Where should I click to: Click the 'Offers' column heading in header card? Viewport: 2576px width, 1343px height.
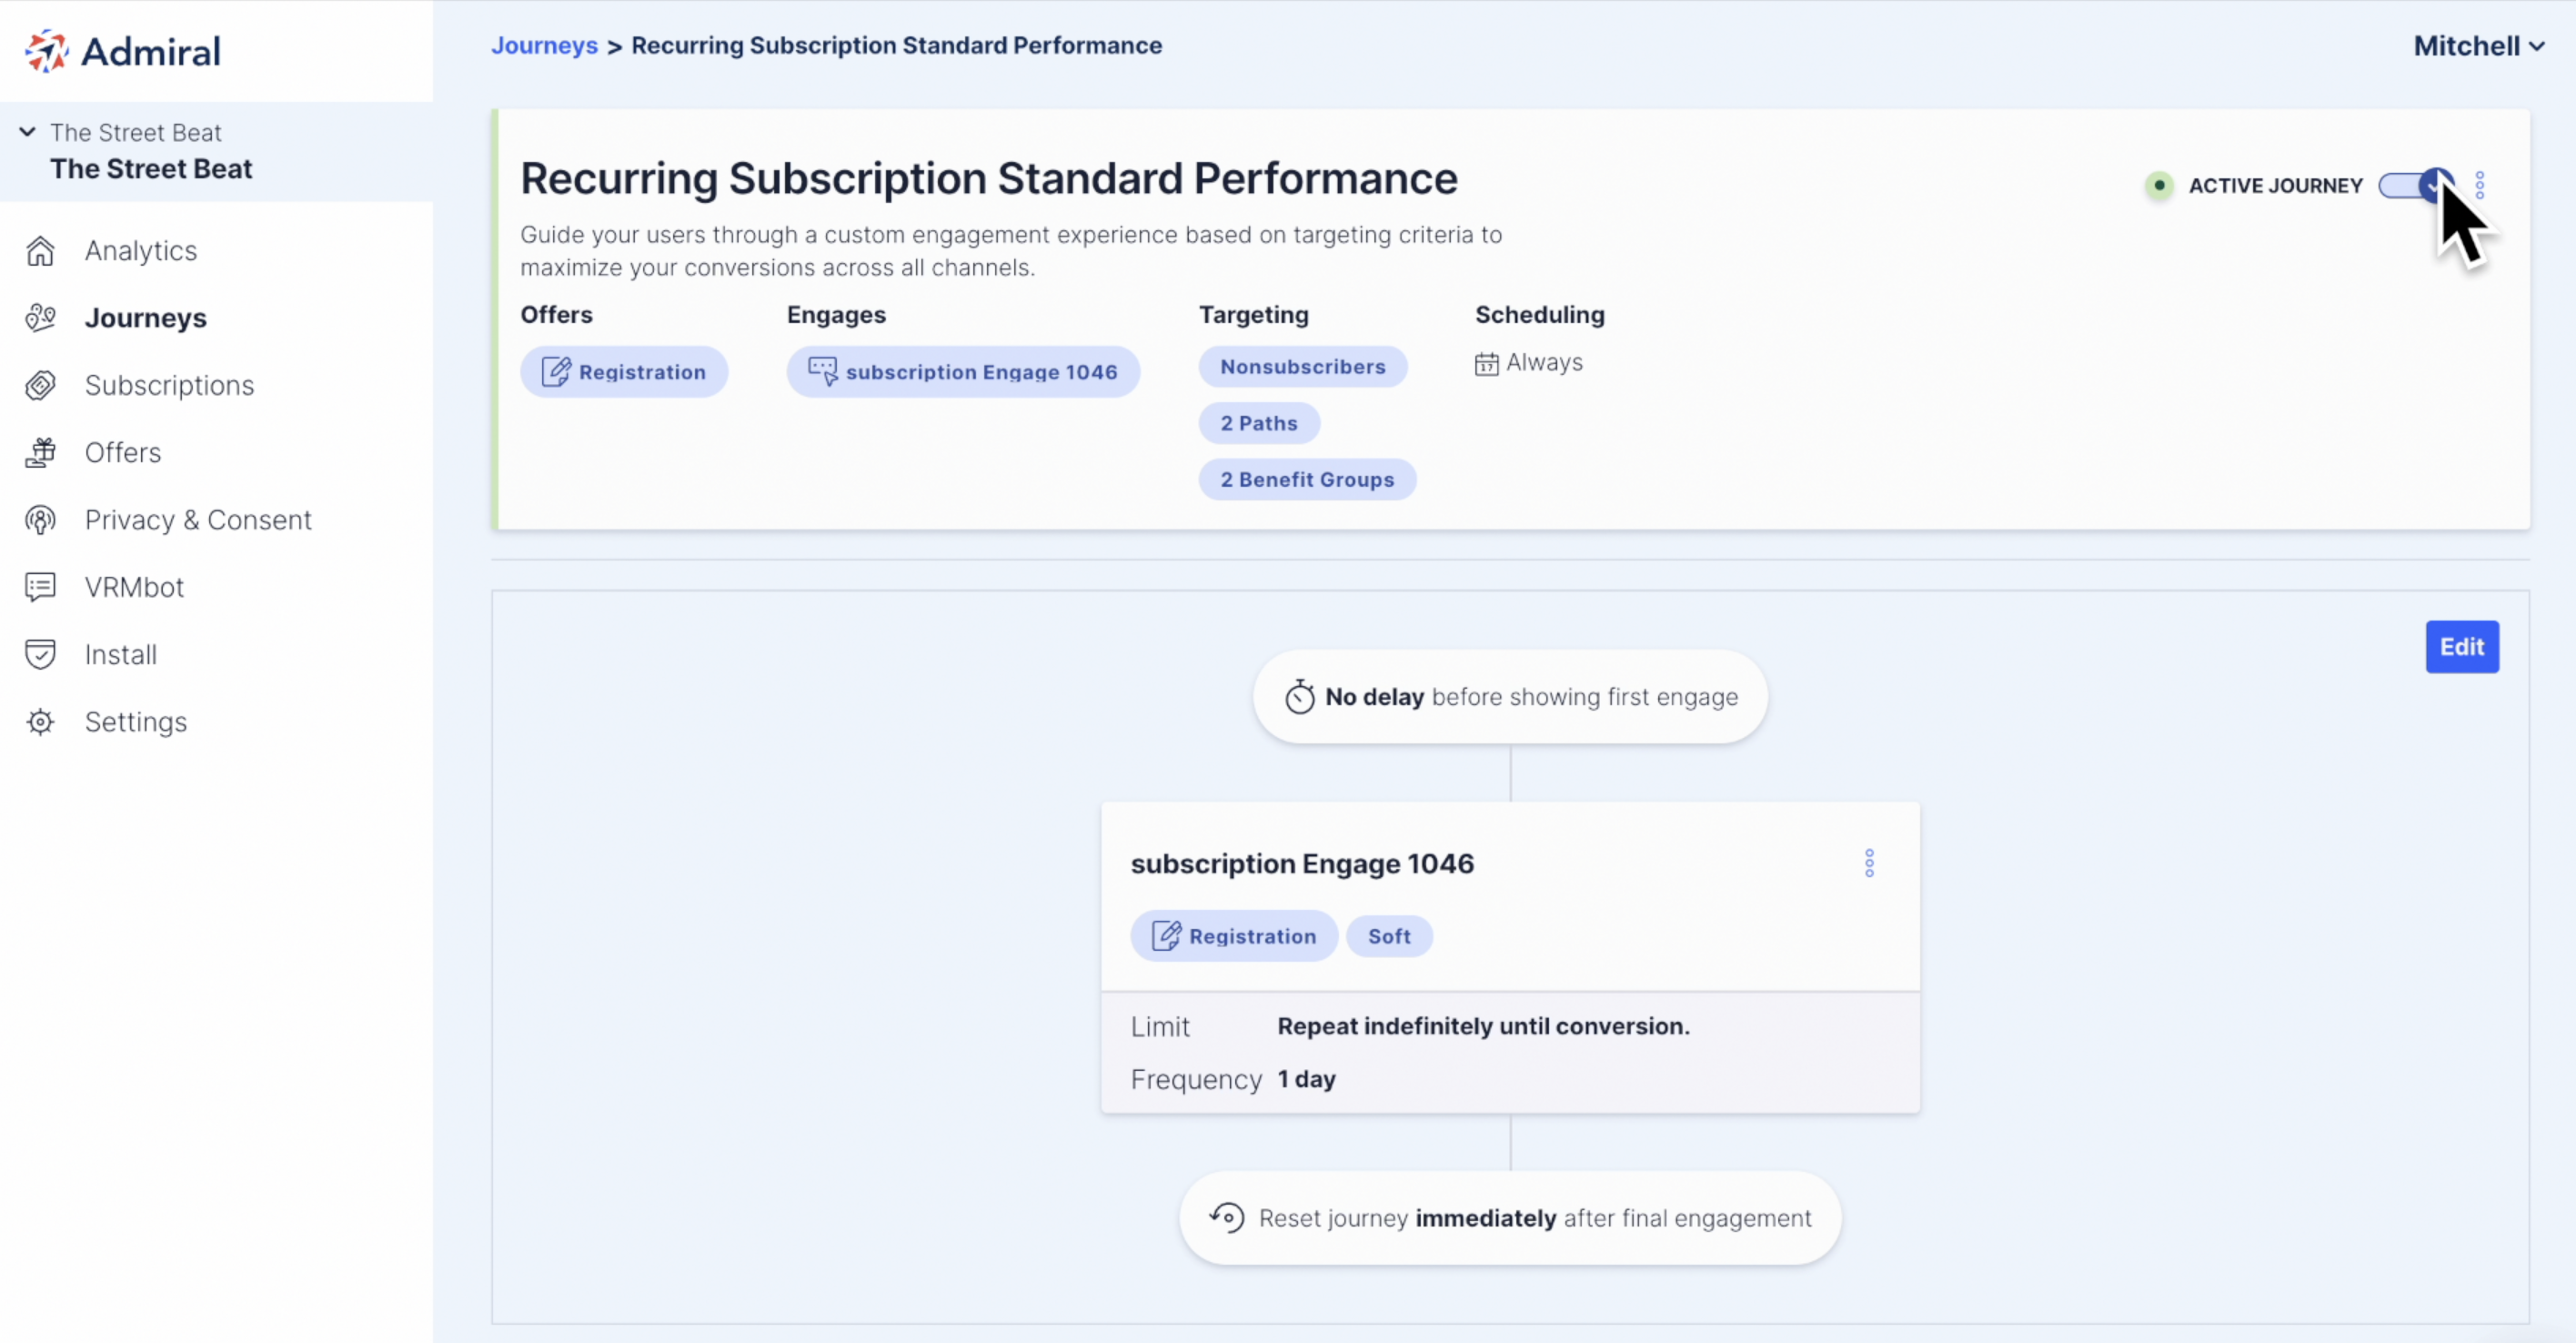tap(556, 315)
